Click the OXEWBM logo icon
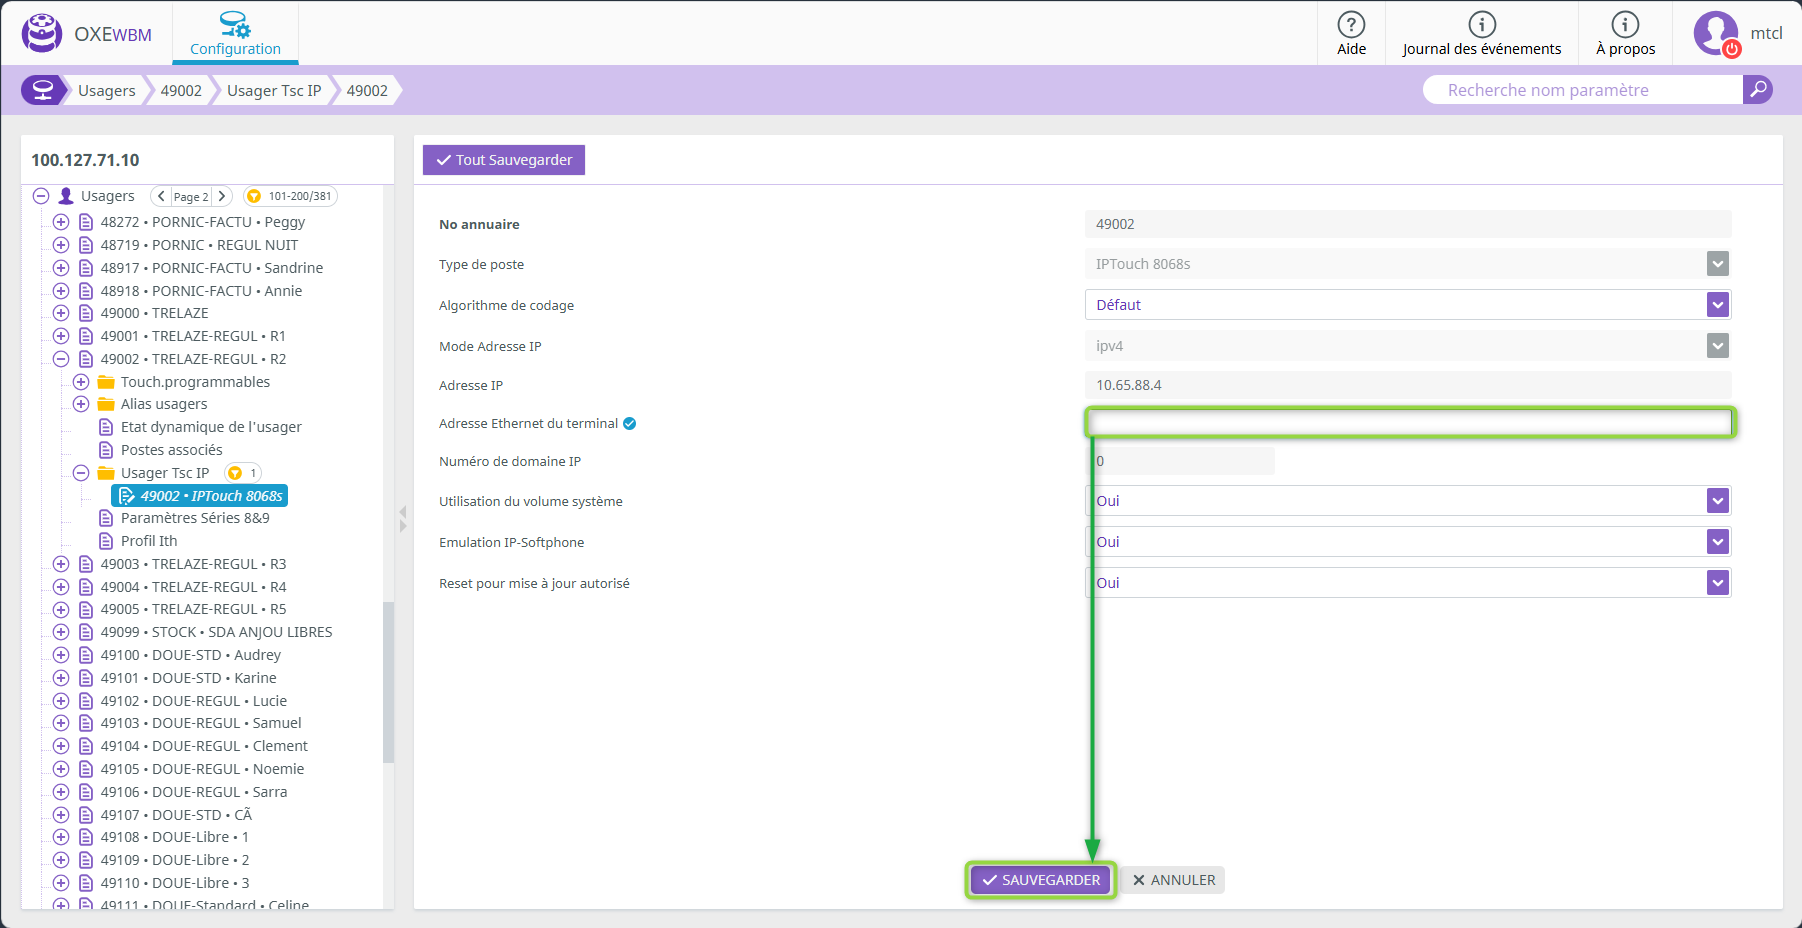1802x928 pixels. click(x=42, y=33)
